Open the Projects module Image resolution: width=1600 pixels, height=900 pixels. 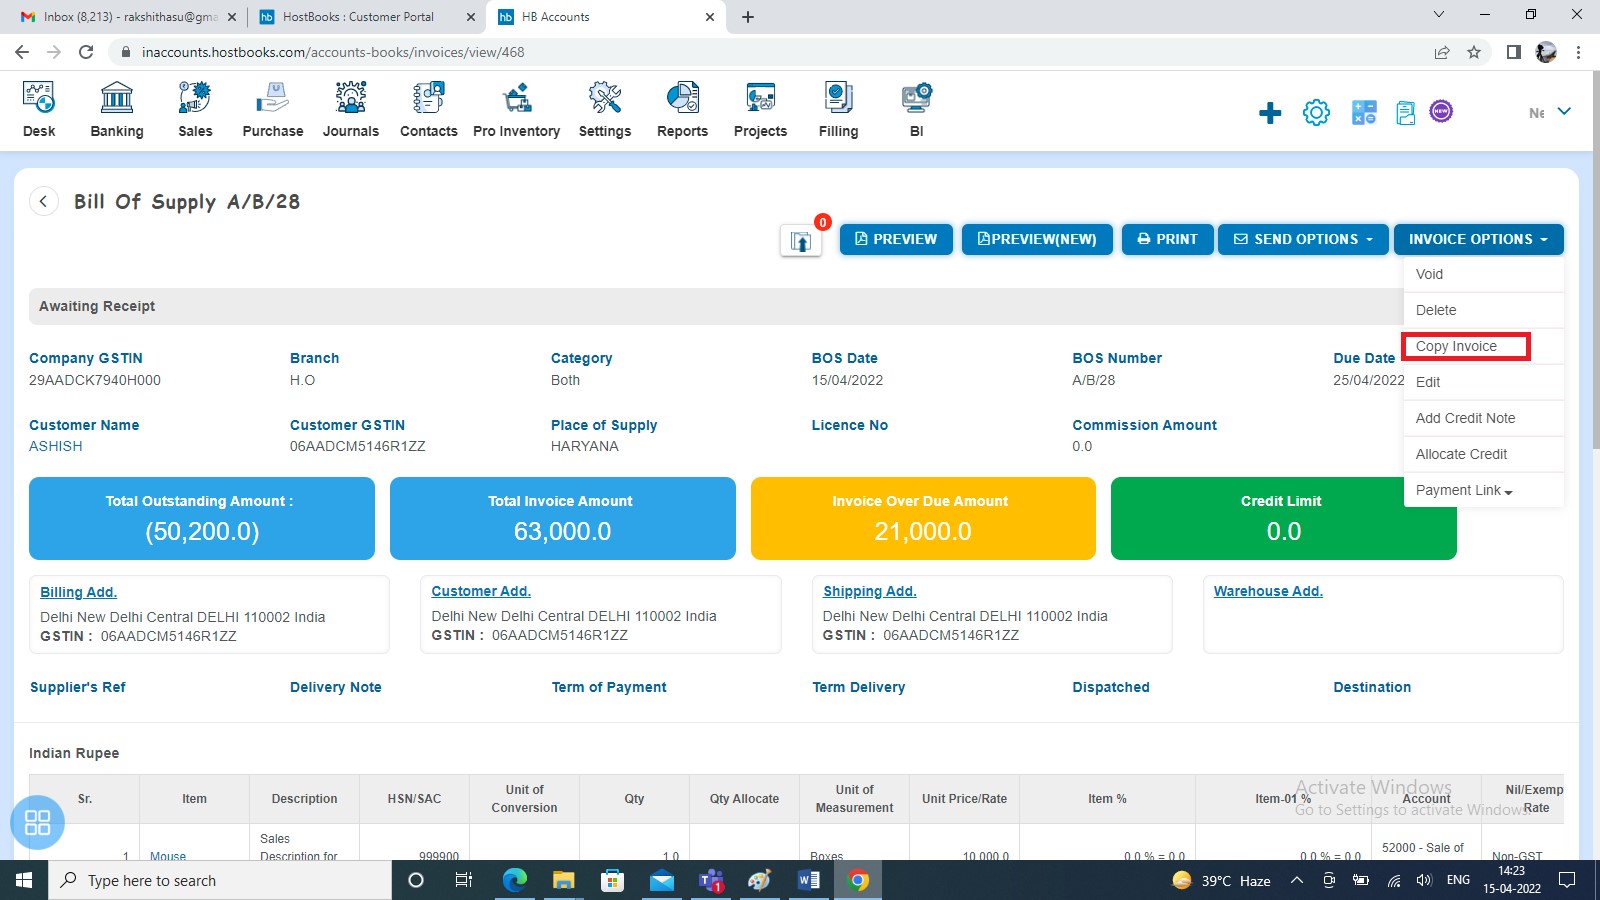pos(761,110)
